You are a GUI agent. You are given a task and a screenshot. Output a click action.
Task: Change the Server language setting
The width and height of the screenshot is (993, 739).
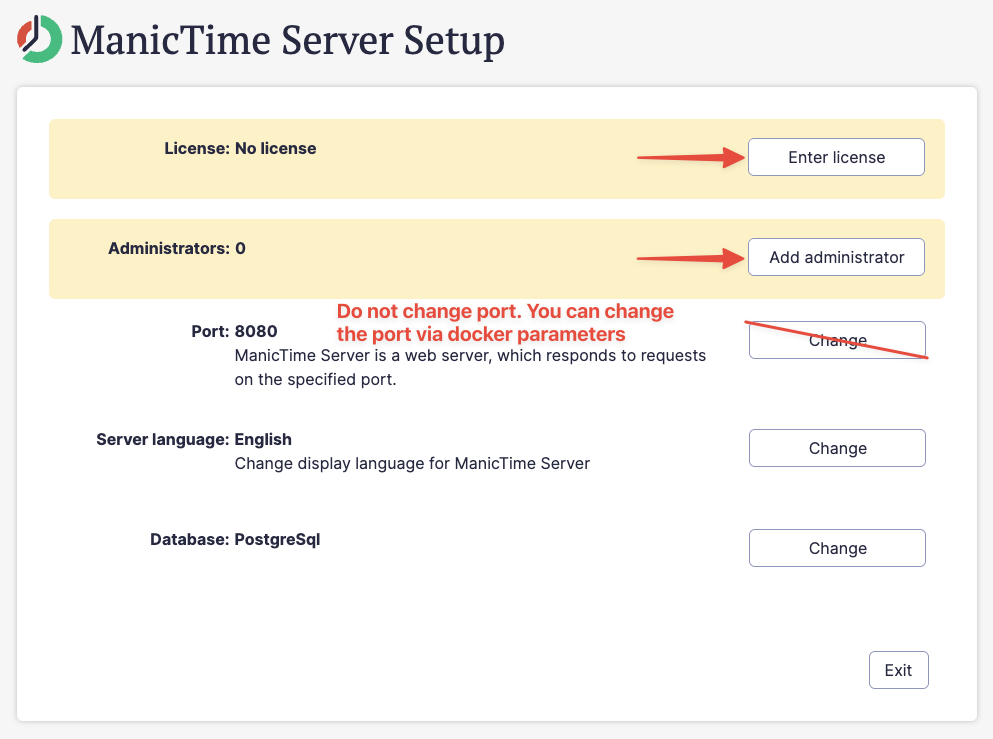(x=837, y=448)
